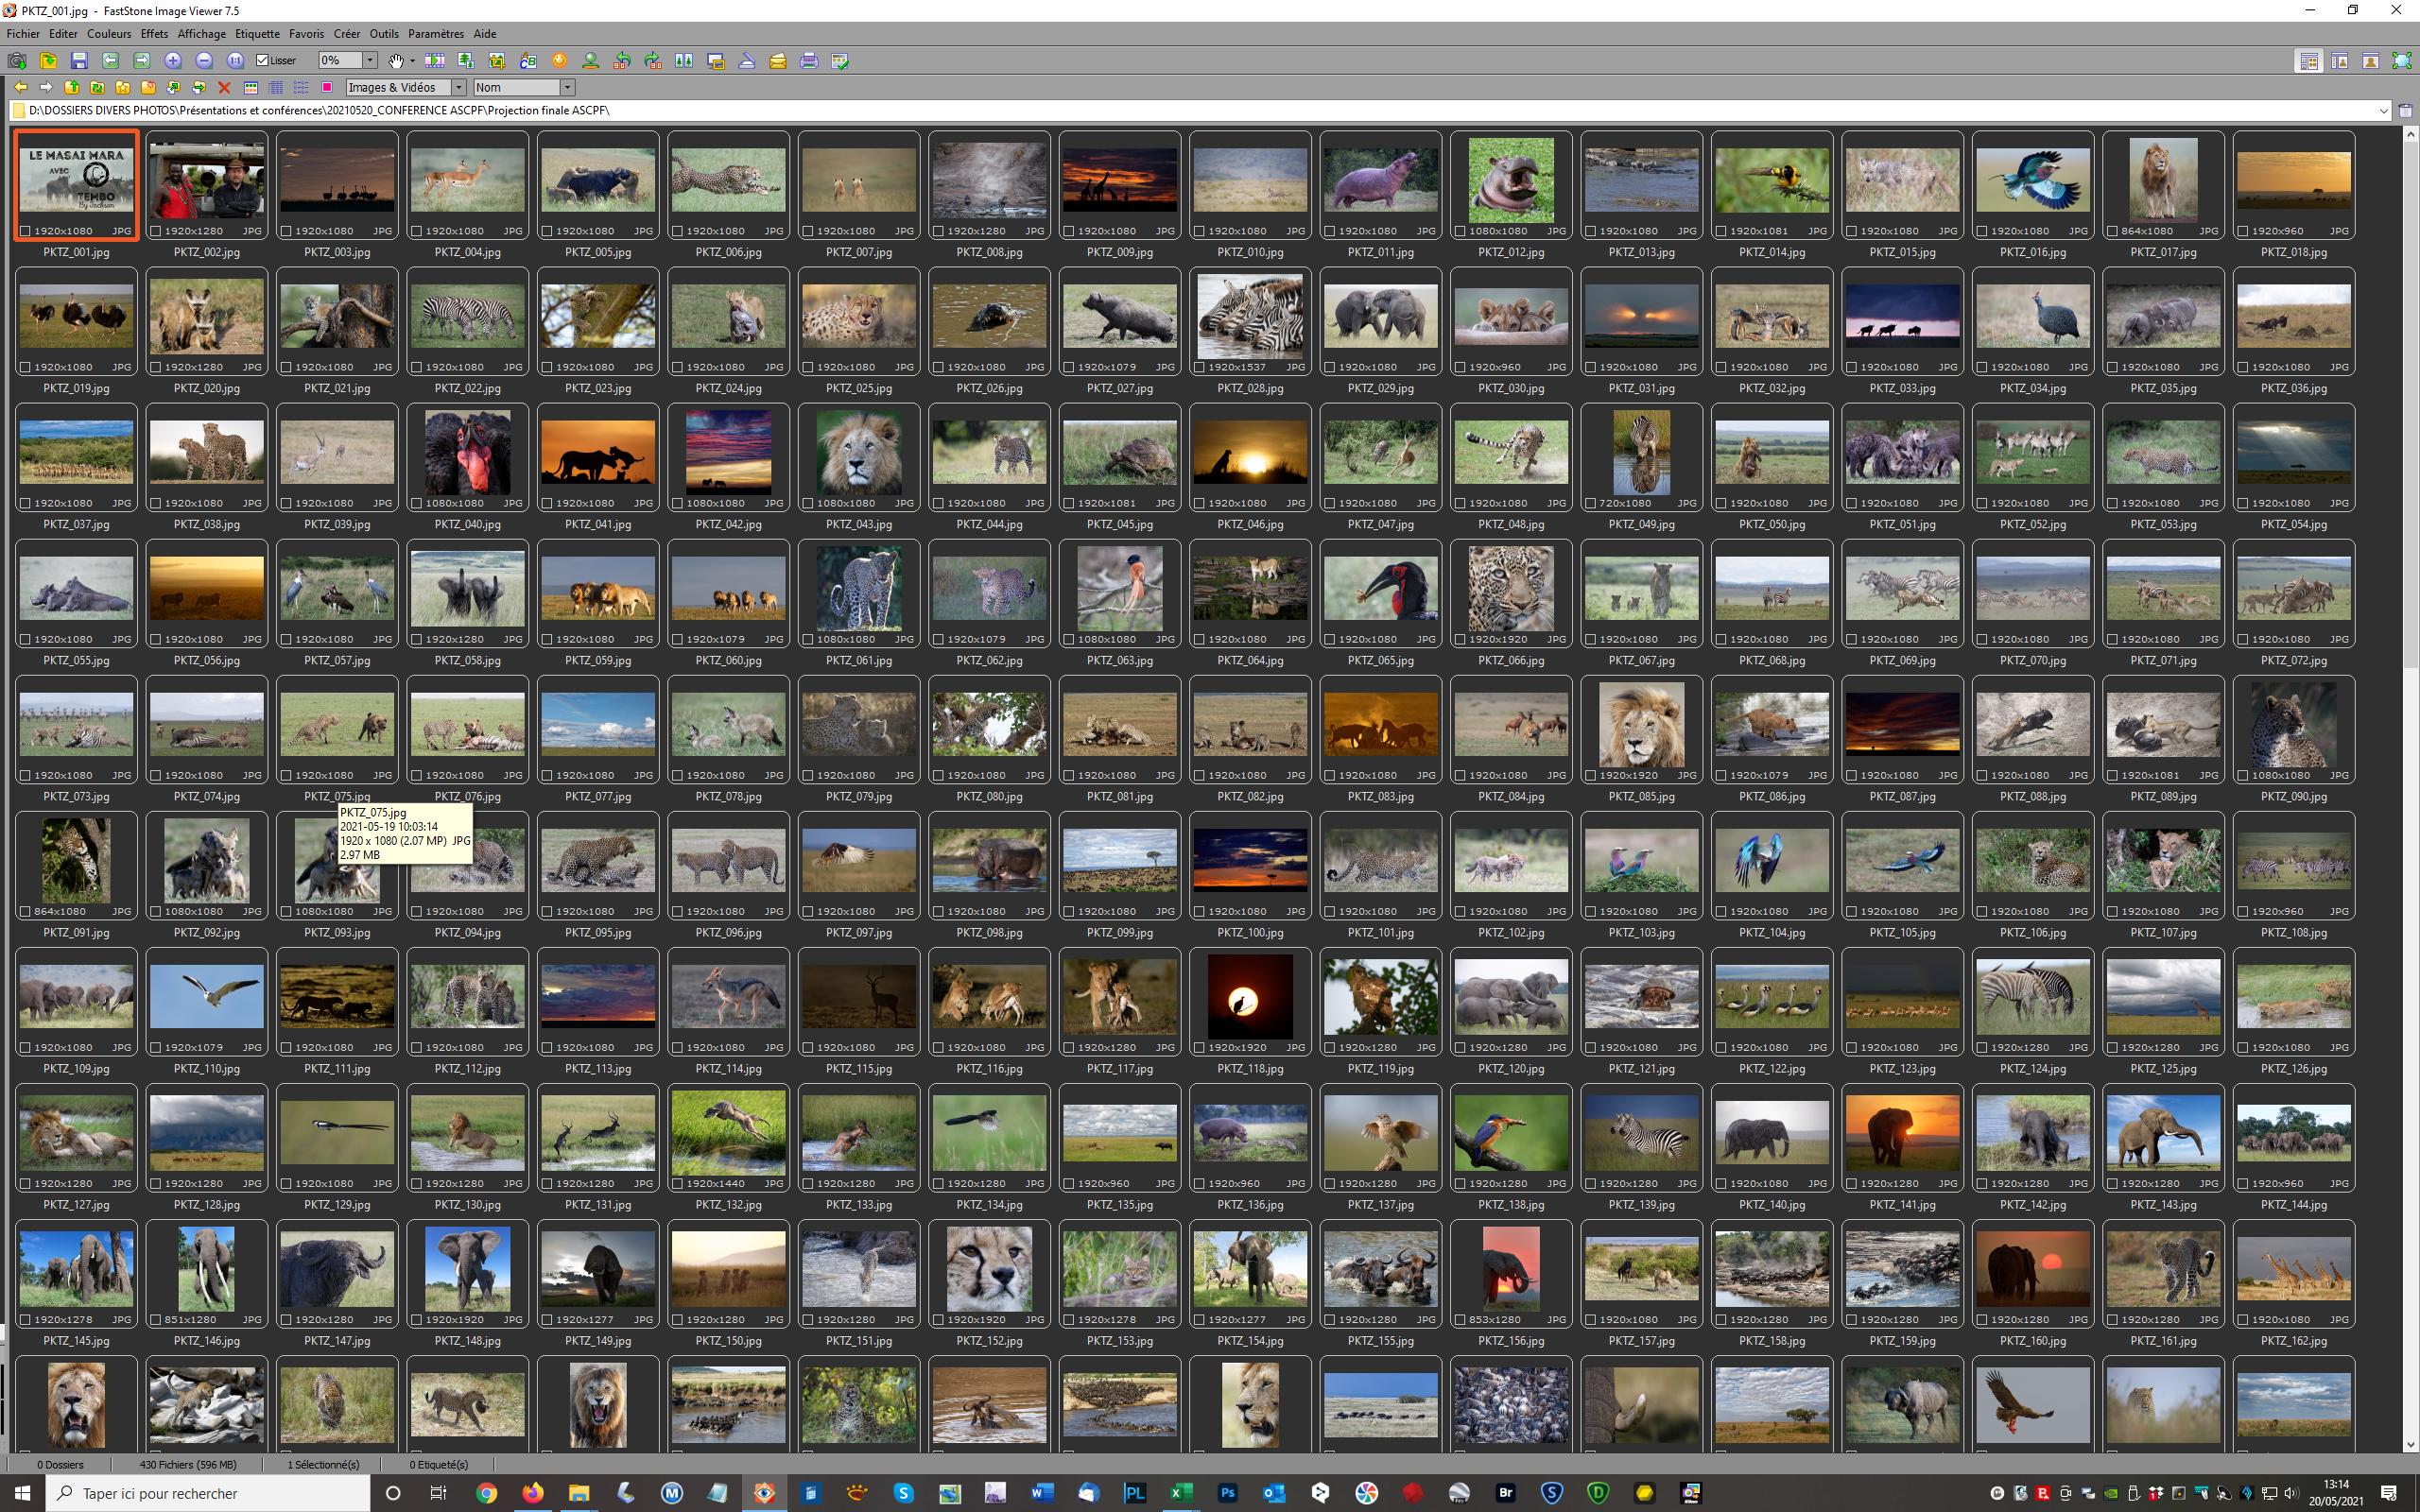This screenshot has height=1512, width=2420.
Task: Tick the checkbox on PKTZ_019.jpg thumbnail
Action: coord(25,367)
